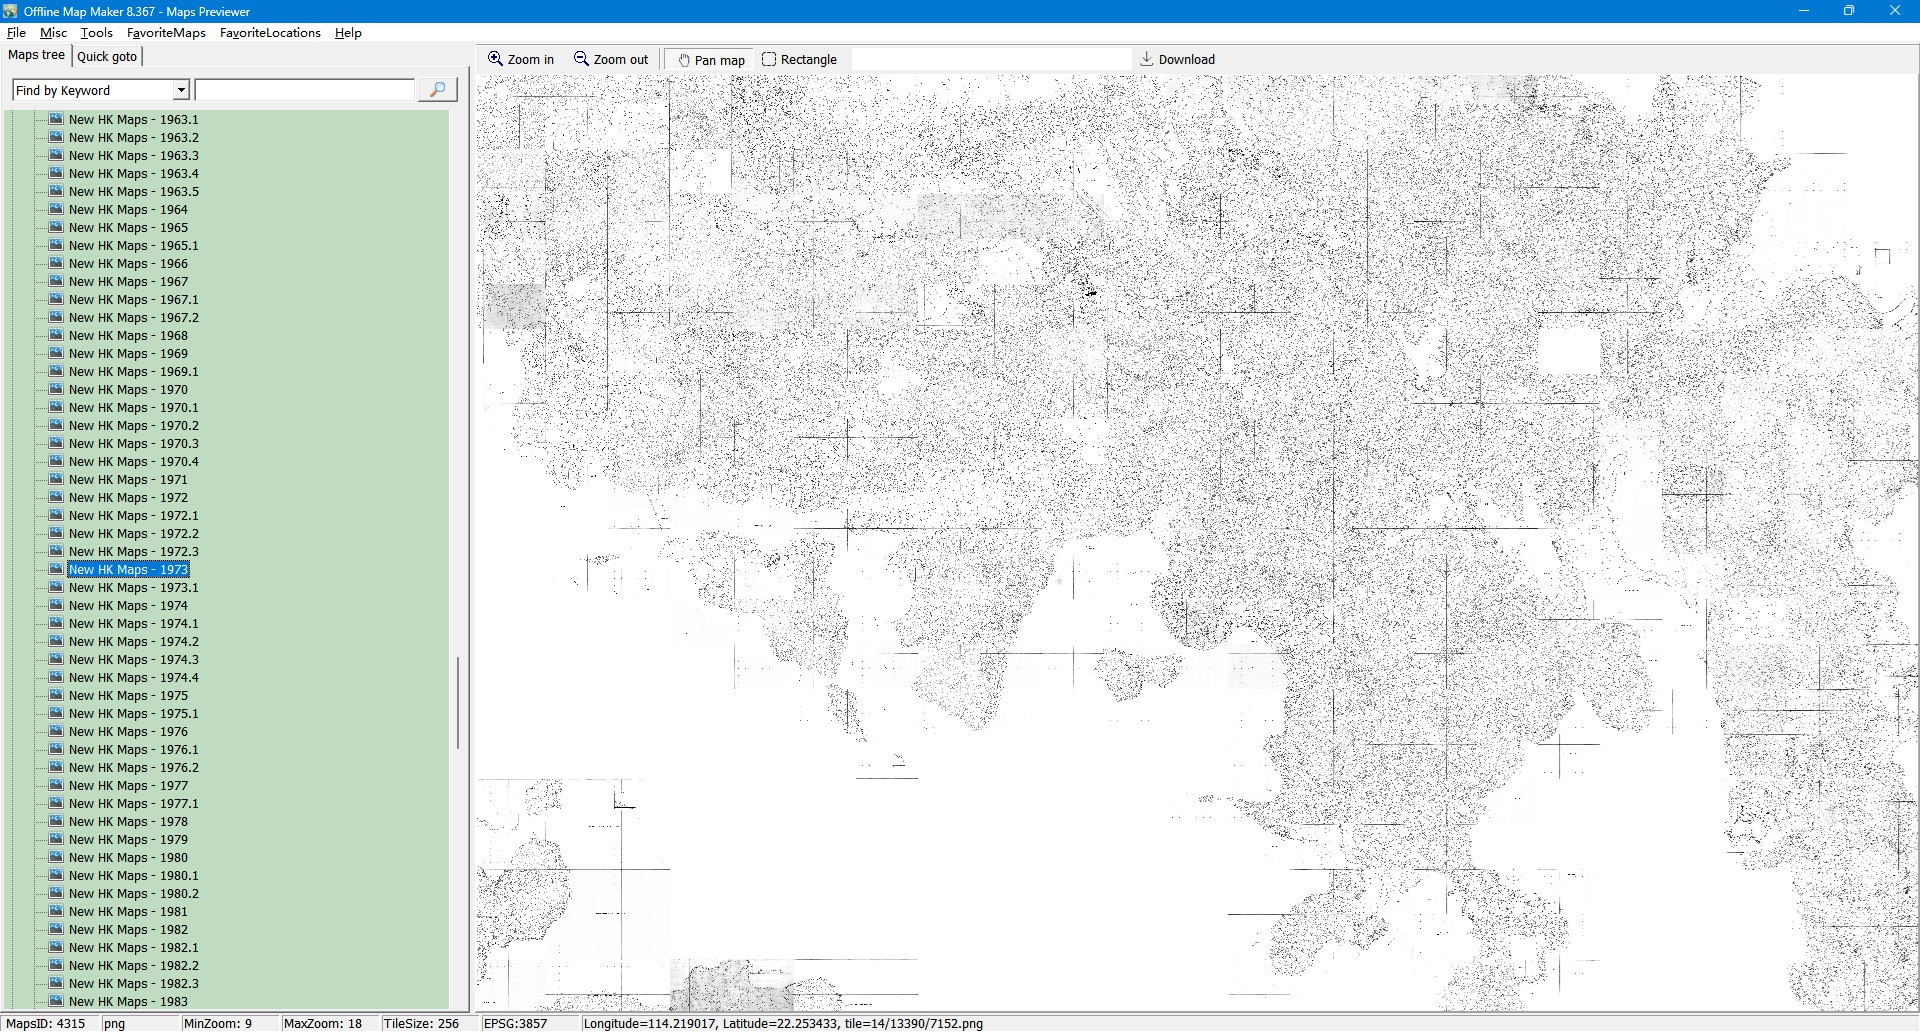Screen dimensions: 1920x1032
Task: Click the map icon beside New HK Maps - 1964
Action: pyautogui.click(x=56, y=209)
